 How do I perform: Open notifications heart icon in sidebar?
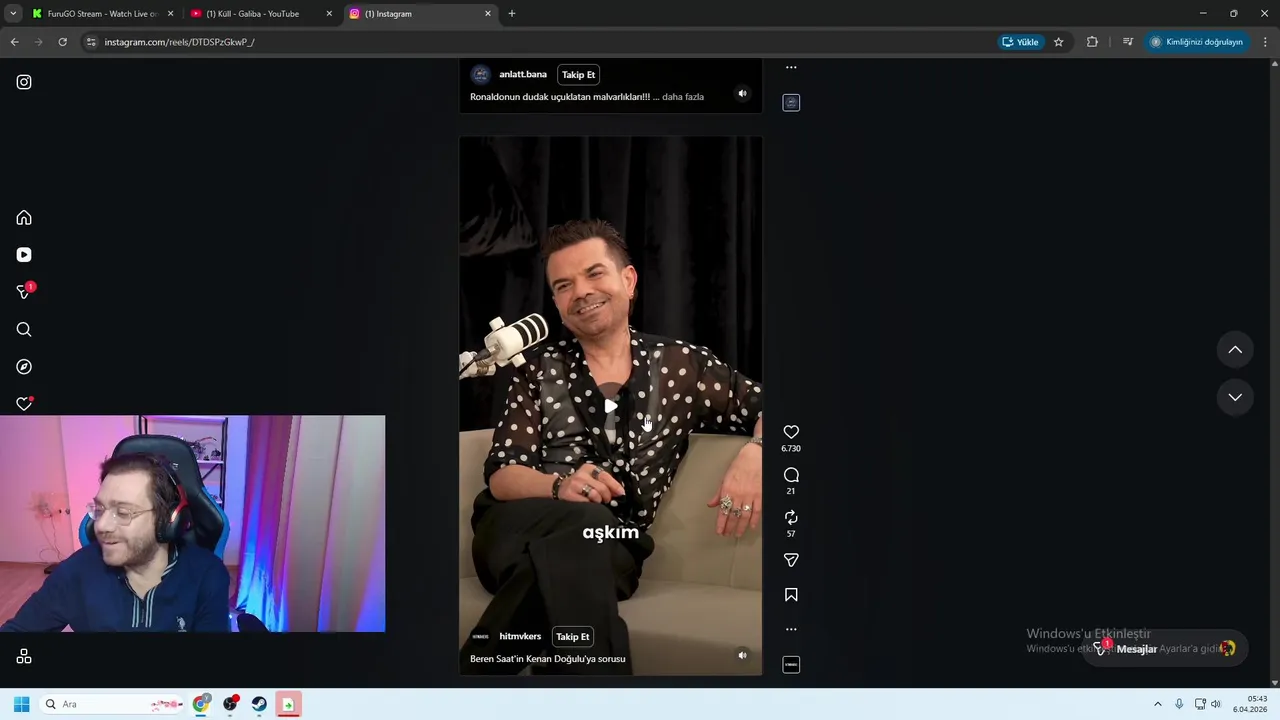point(24,404)
